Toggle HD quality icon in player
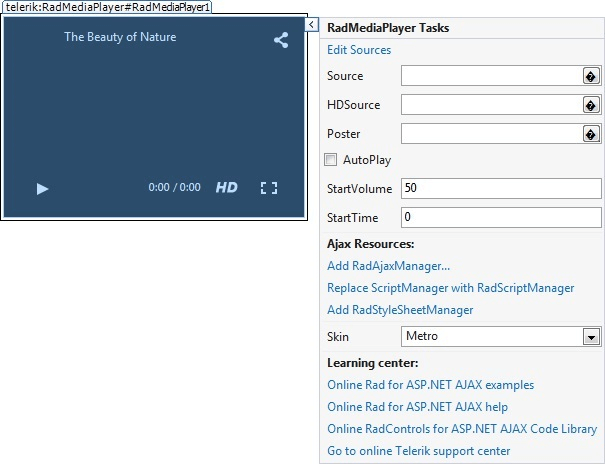This screenshot has height=464, width=605. [227, 187]
